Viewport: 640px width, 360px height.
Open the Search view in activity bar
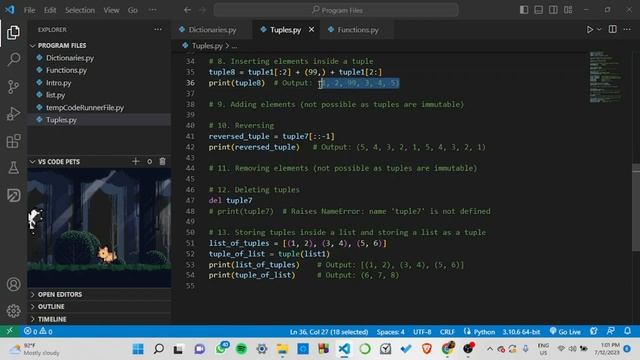(13, 59)
